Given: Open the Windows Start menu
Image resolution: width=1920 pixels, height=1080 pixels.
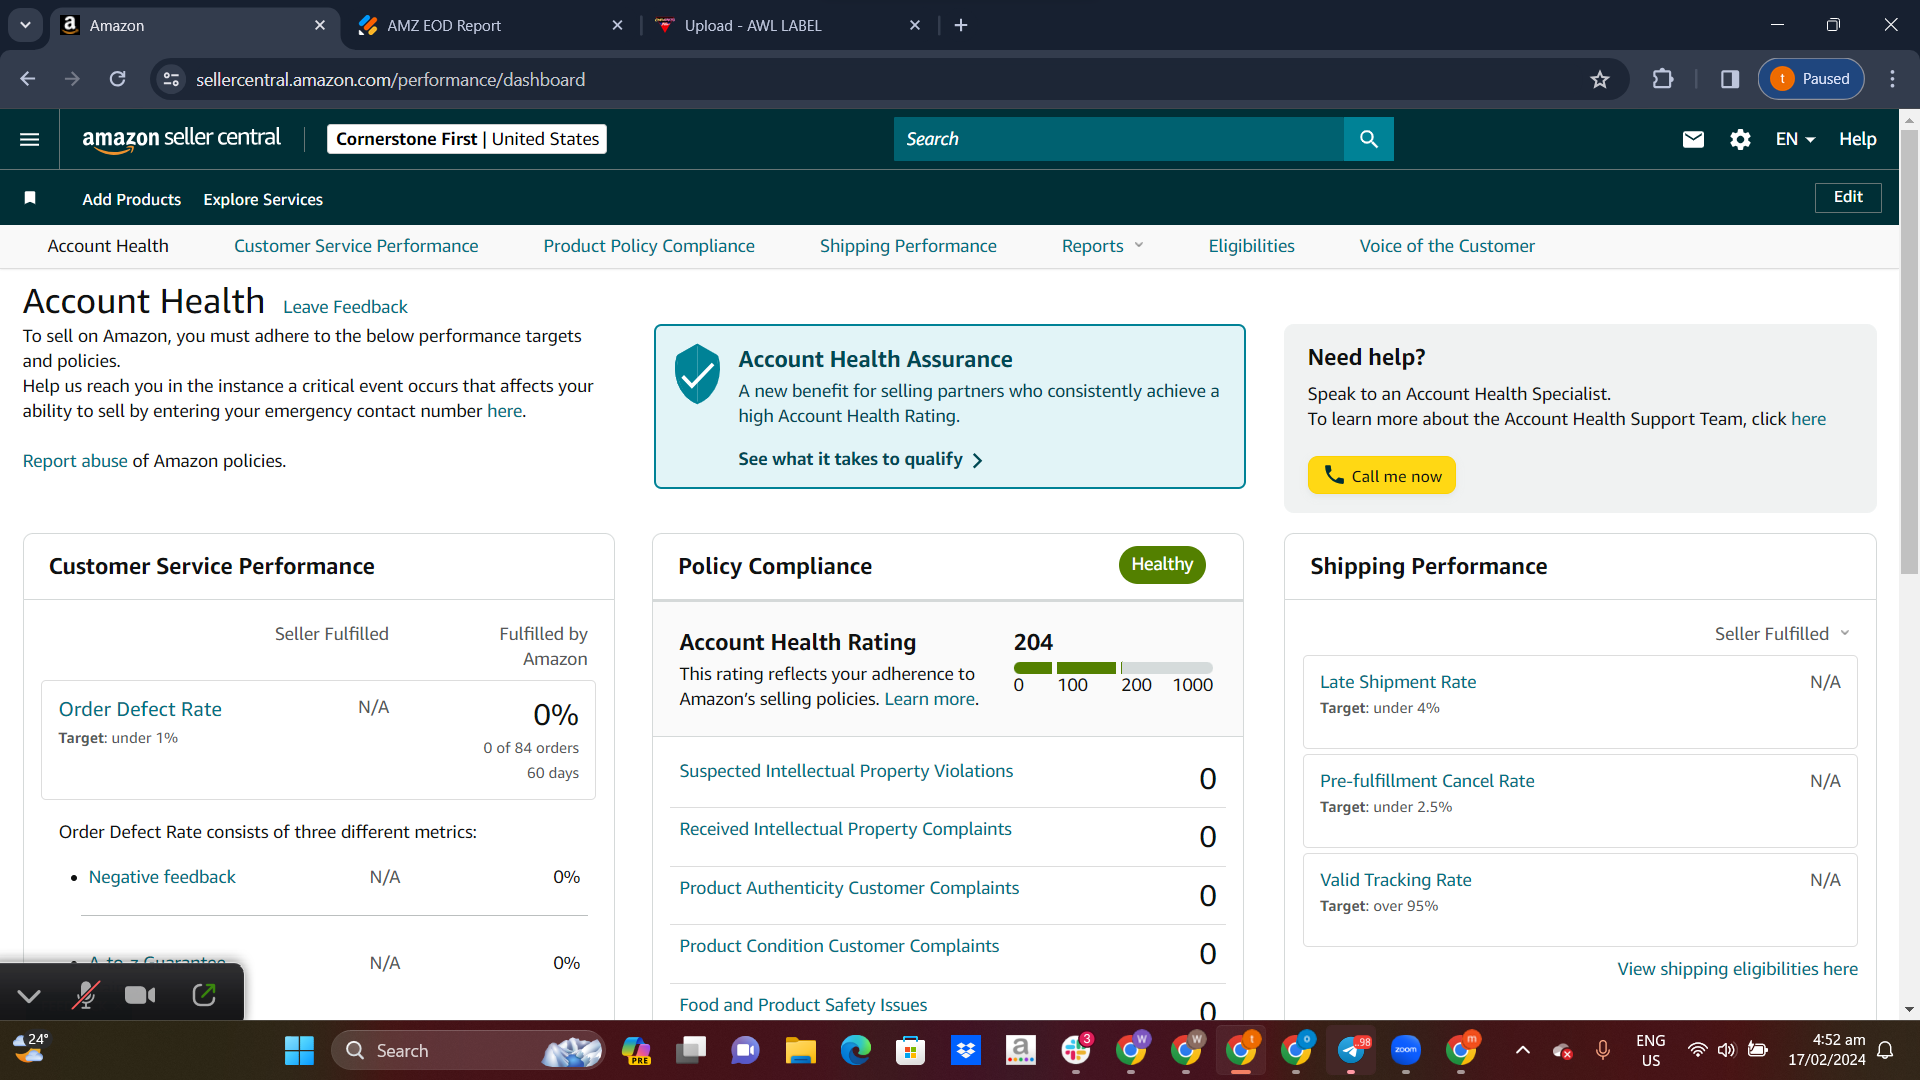Looking at the screenshot, I should pyautogui.click(x=299, y=1050).
